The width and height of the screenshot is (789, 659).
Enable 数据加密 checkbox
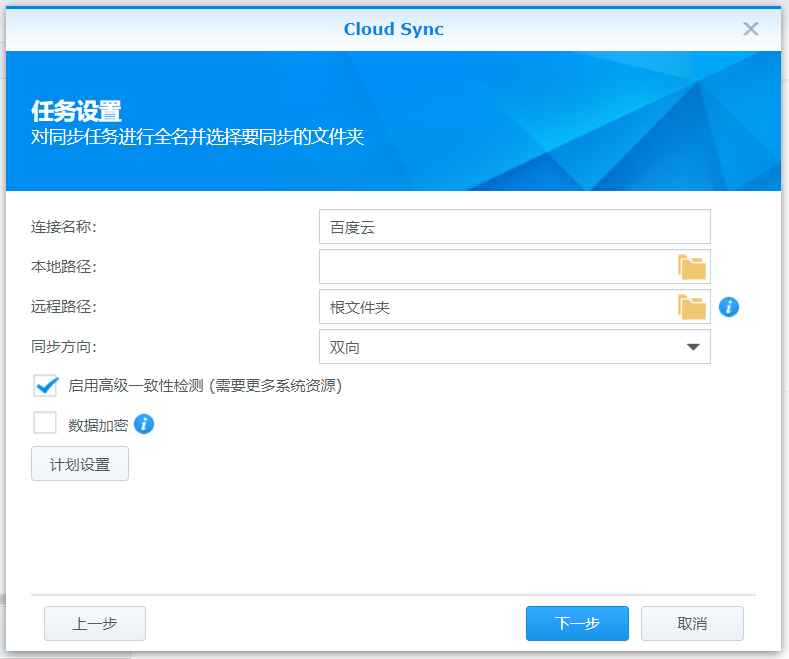click(x=45, y=423)
